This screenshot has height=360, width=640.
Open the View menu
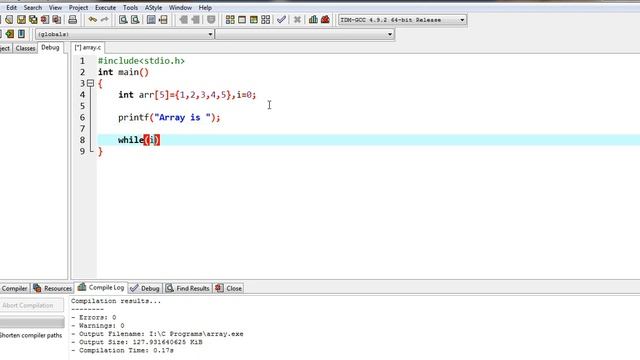tap(55, 7)
